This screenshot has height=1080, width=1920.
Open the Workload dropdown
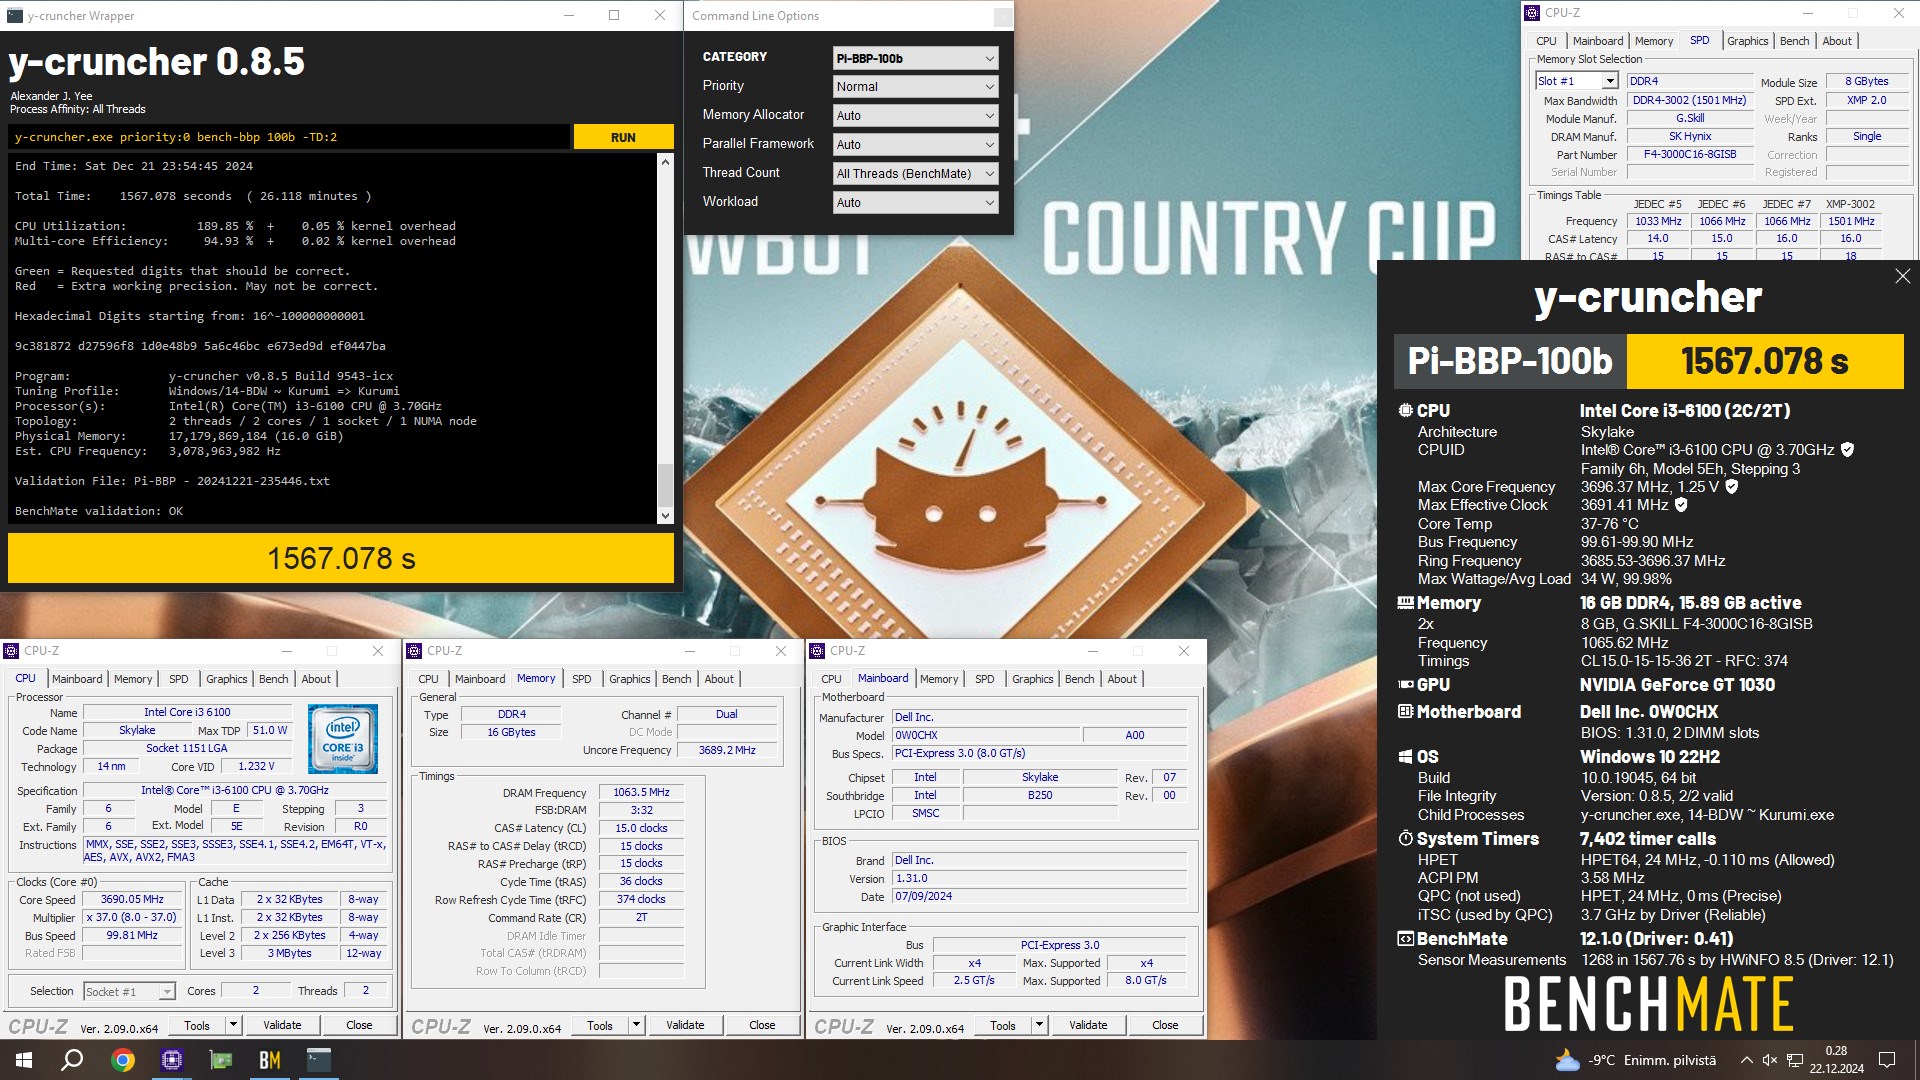915,203
